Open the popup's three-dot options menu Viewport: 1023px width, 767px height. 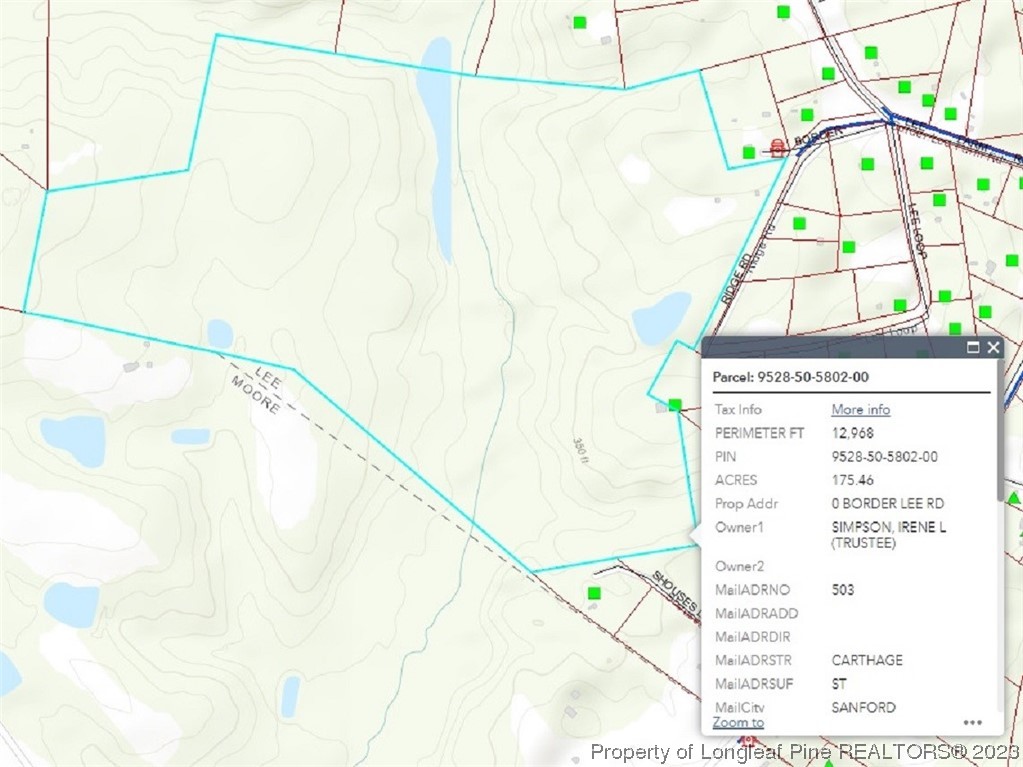pyautogui.click(x=972, y=722)
